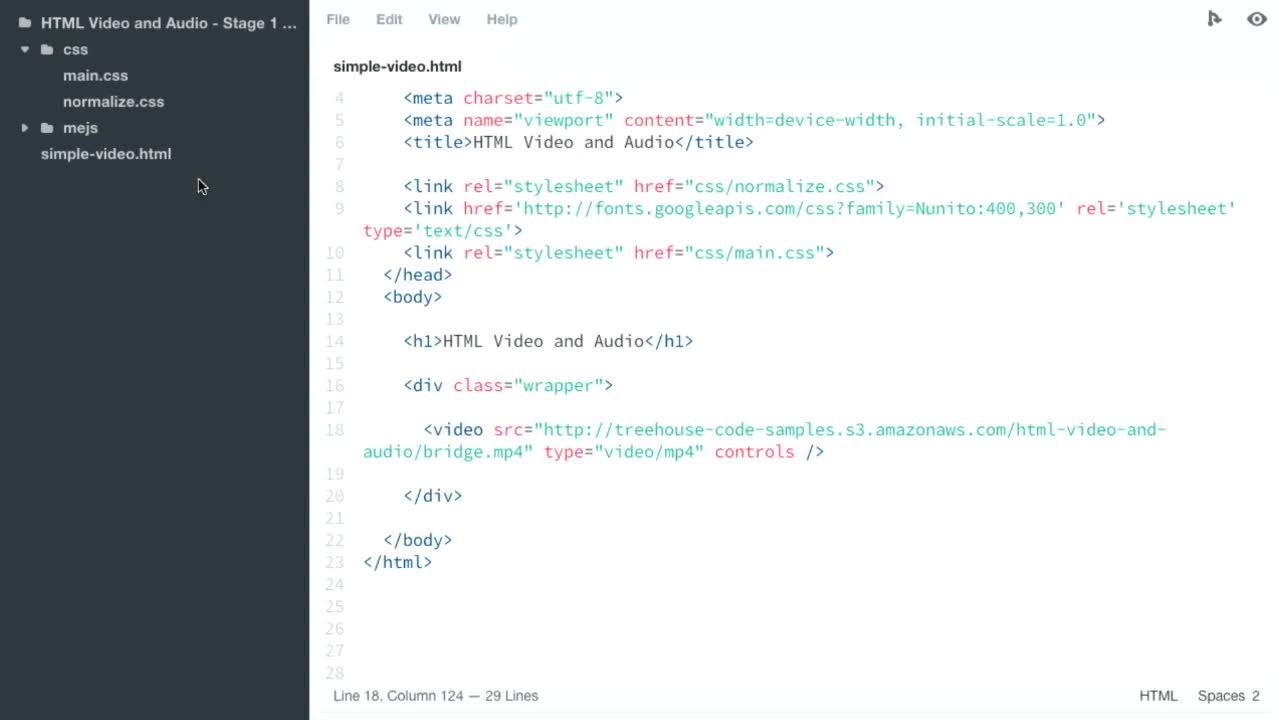The image size is (1280, 720).
Task: Click the css folder icon
Action: click(47, 50)
